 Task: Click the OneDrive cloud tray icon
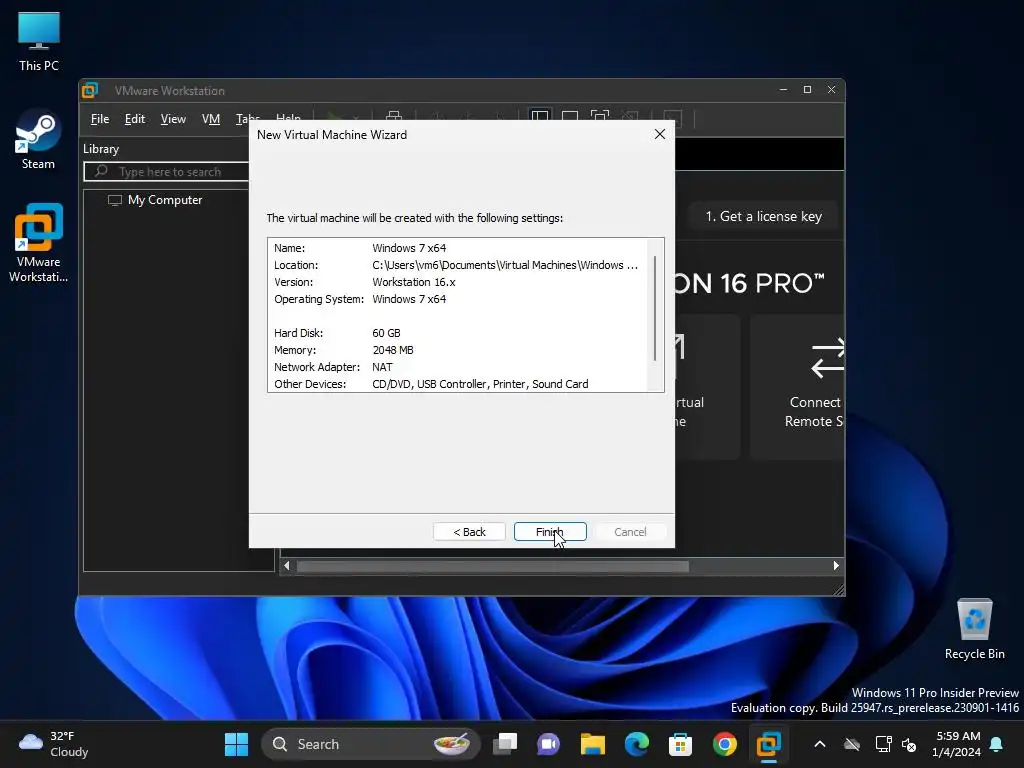852,744
